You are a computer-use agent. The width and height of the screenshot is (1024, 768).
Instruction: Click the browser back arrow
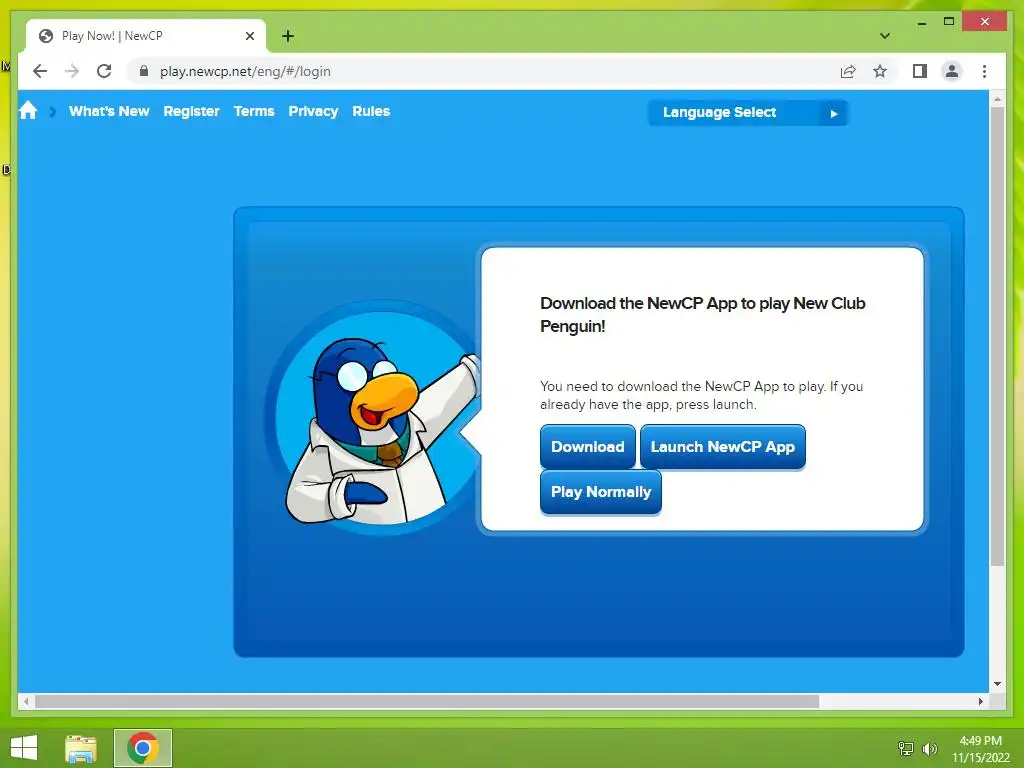pos(40,71)
